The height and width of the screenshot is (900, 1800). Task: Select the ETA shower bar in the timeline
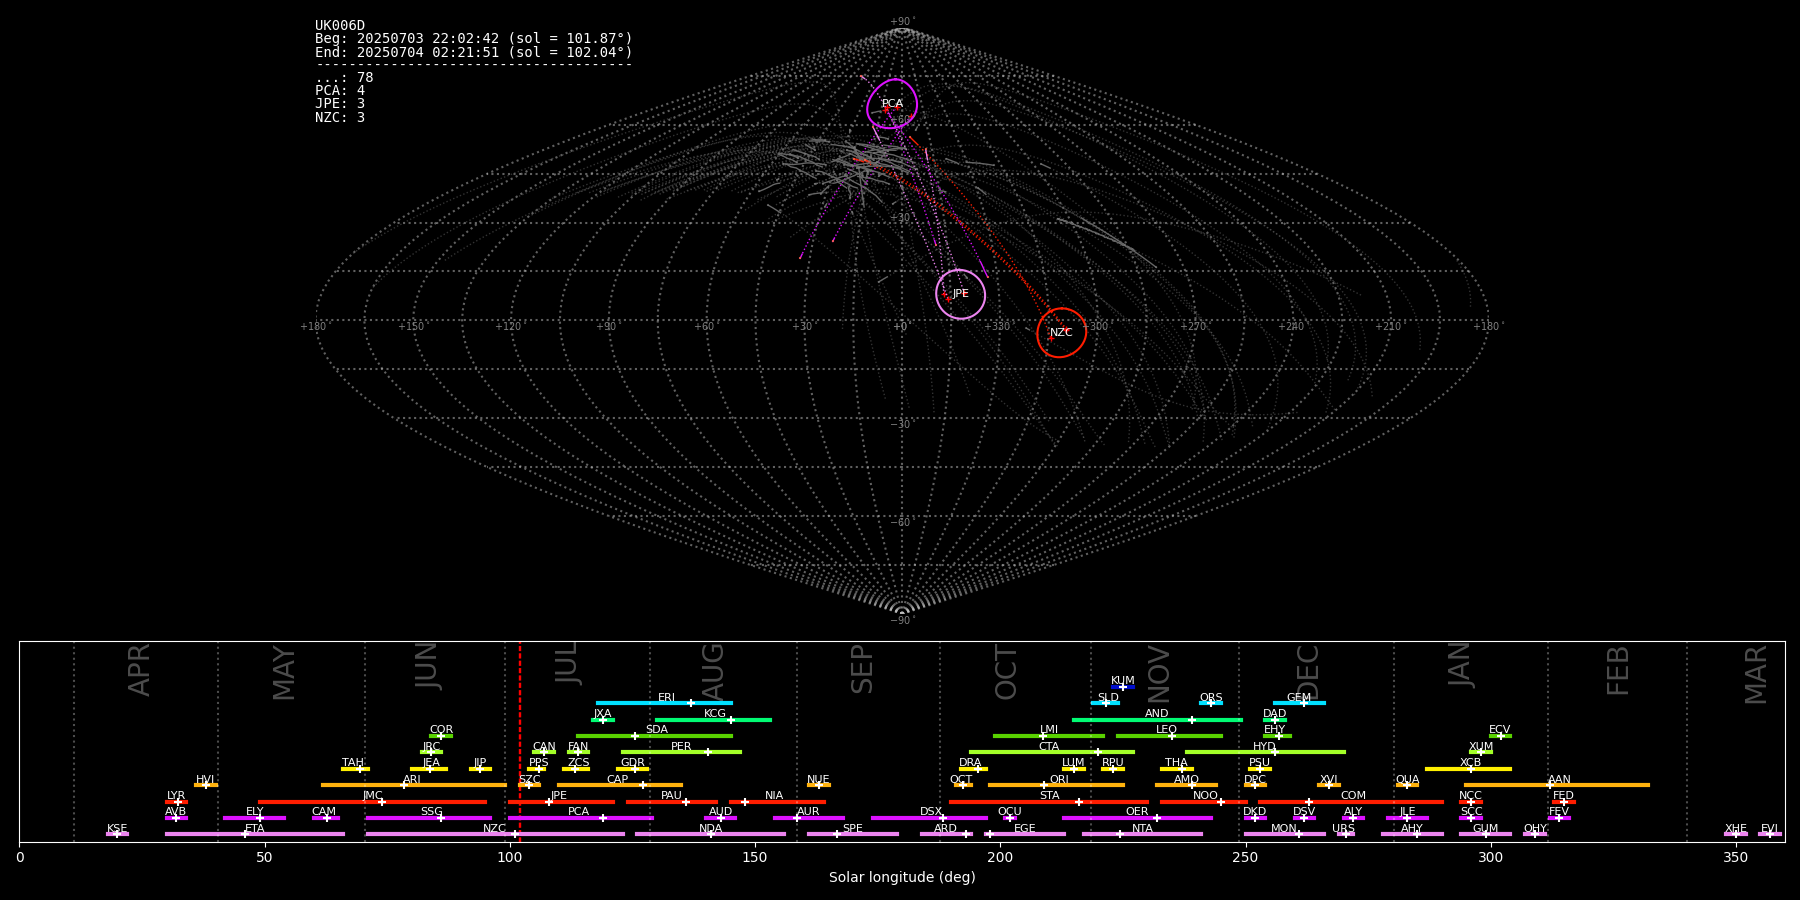(x=255, y=834)
